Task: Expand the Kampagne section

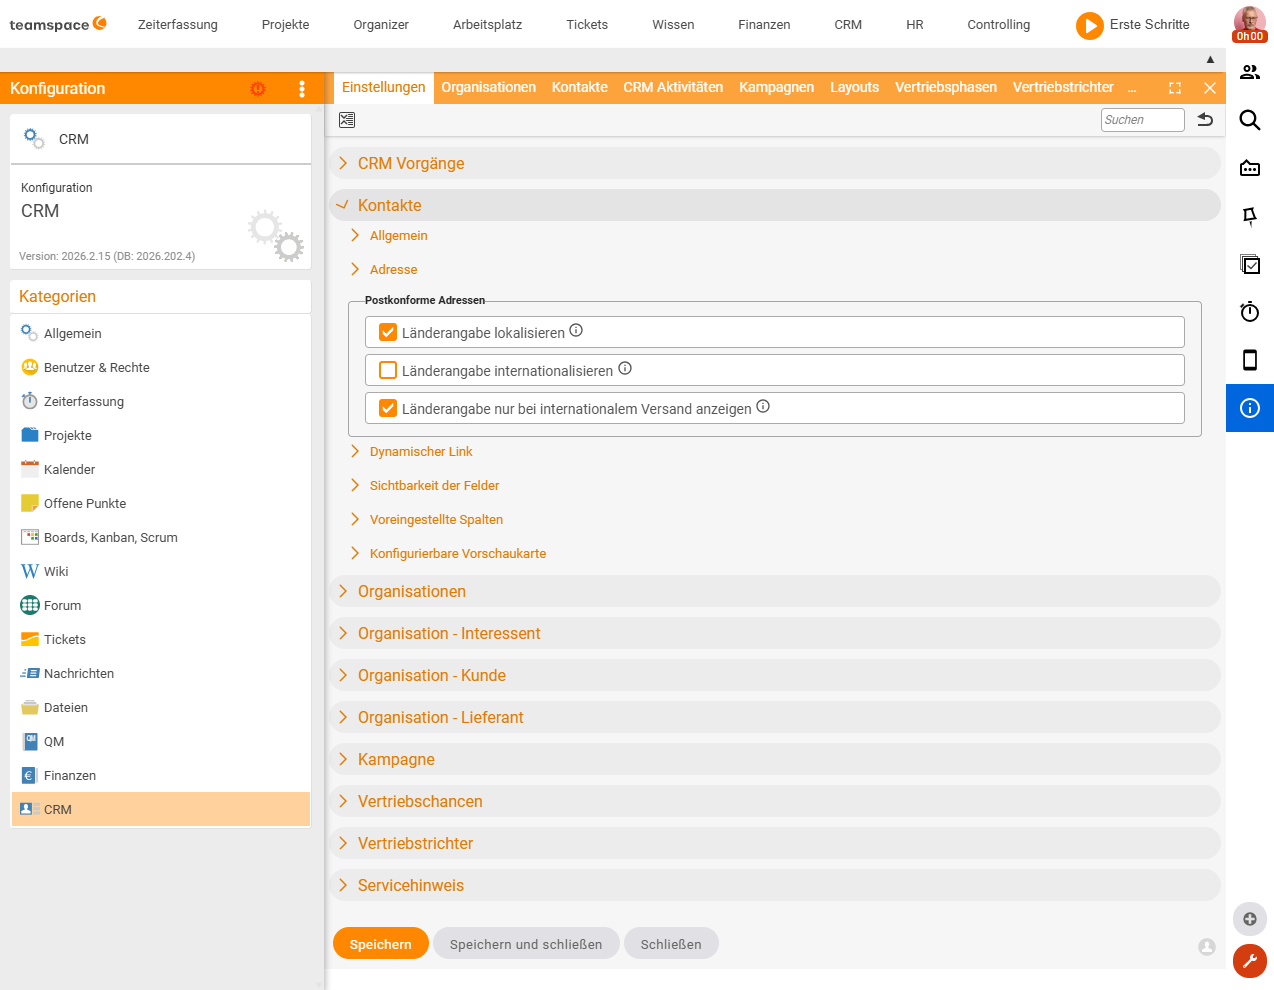Action: (x=775, y=760)
